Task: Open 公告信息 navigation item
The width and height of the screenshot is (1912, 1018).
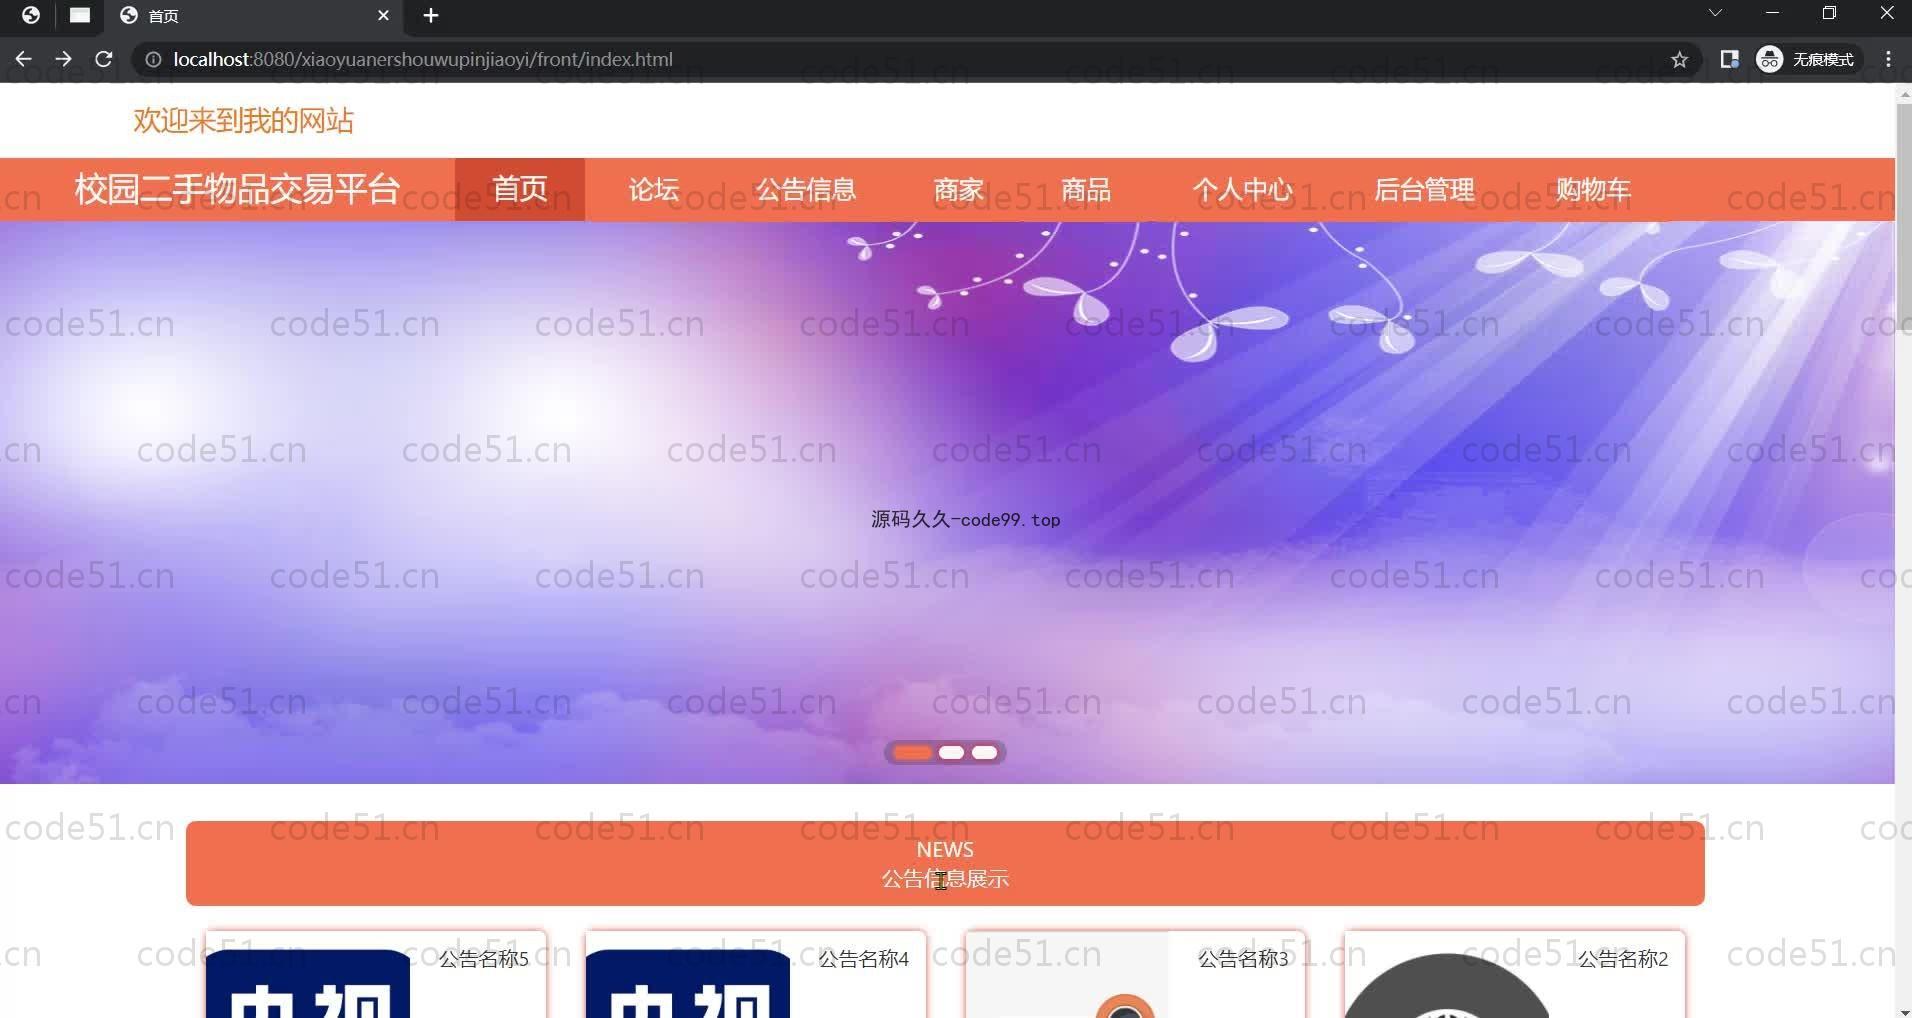Action: [806, 189]
